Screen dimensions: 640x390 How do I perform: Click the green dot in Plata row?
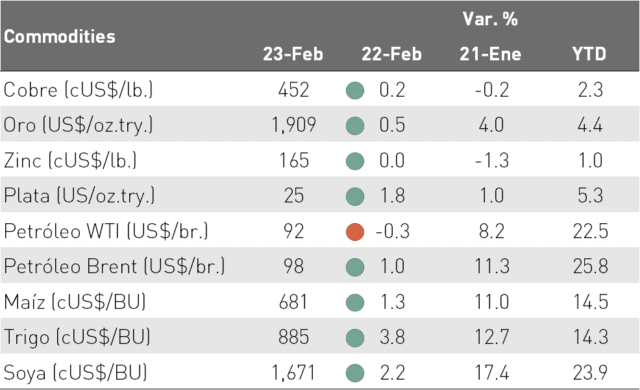(355, 196)
